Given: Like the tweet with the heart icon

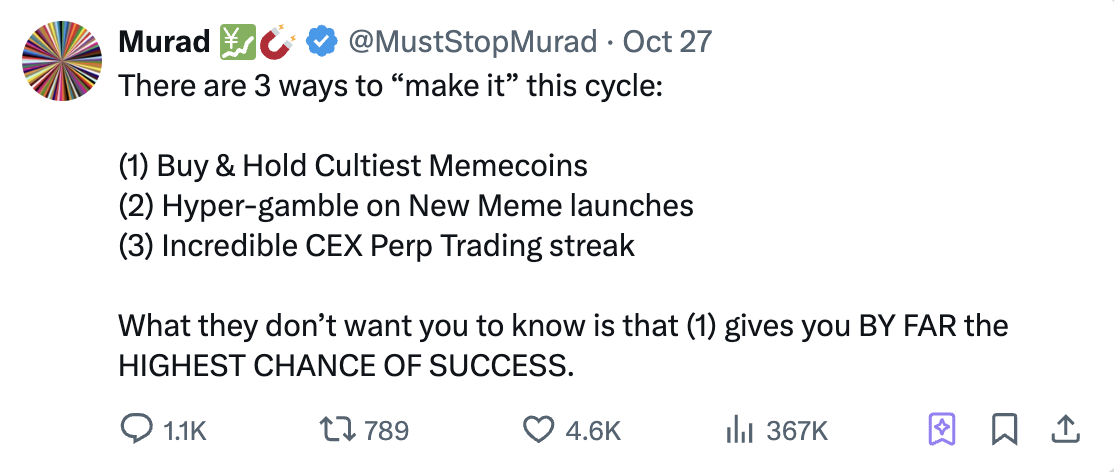Looking at the screenshot, I should pyautogui.click(x=540, y=430).
